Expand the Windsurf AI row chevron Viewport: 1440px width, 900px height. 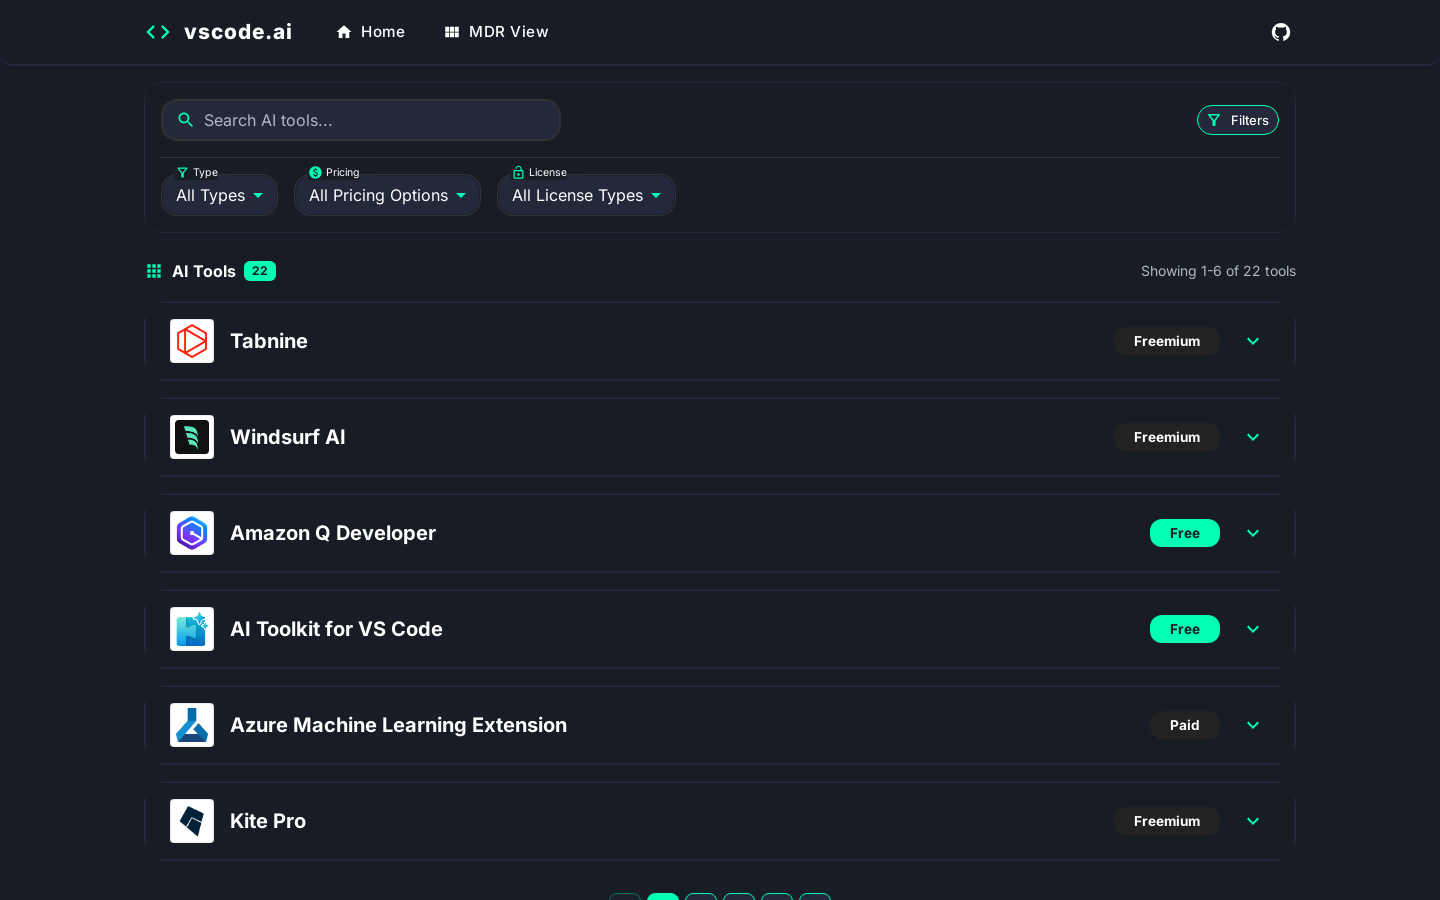pos(1253,437)
